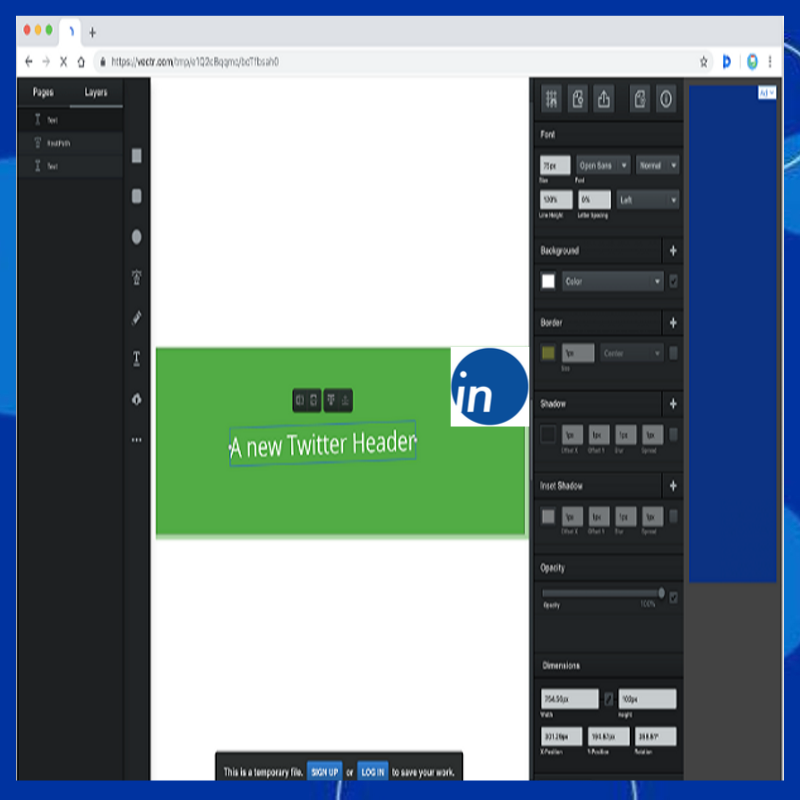Click the browser home icon

[81, 62]
